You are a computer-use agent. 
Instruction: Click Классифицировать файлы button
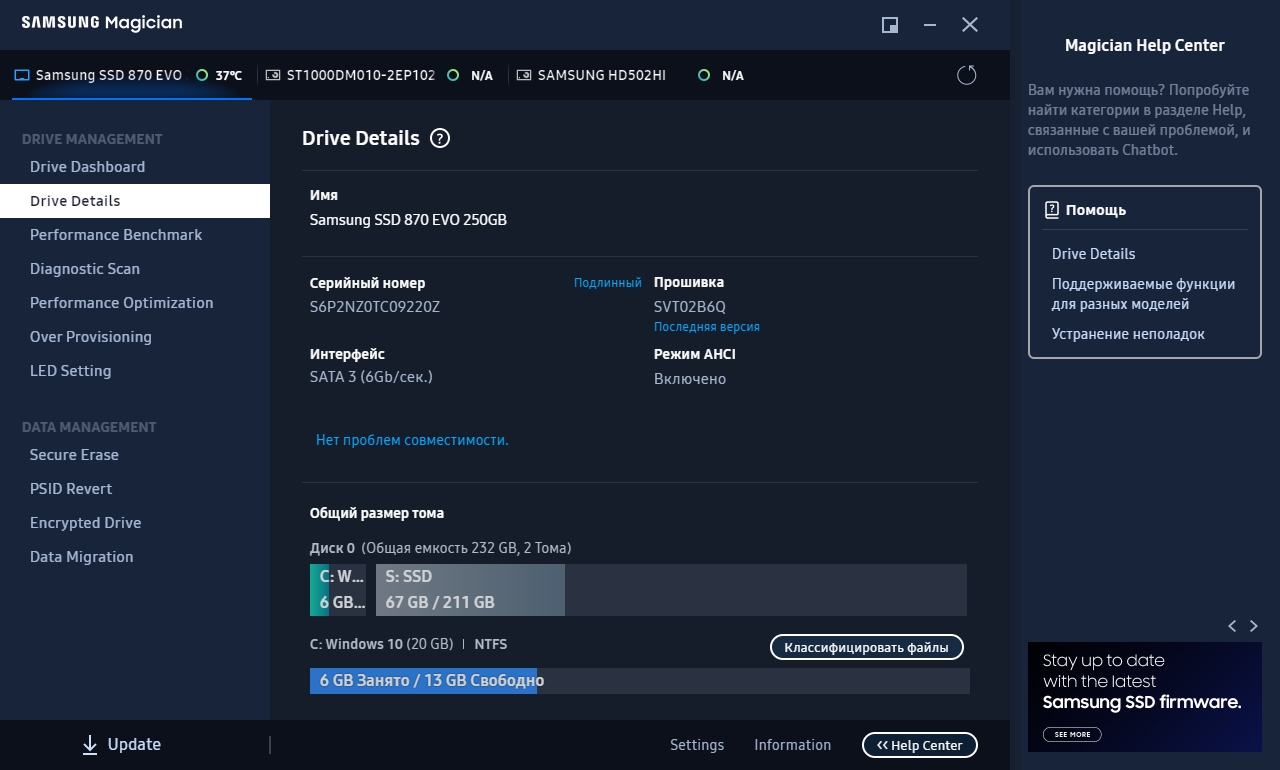[867, 647]
